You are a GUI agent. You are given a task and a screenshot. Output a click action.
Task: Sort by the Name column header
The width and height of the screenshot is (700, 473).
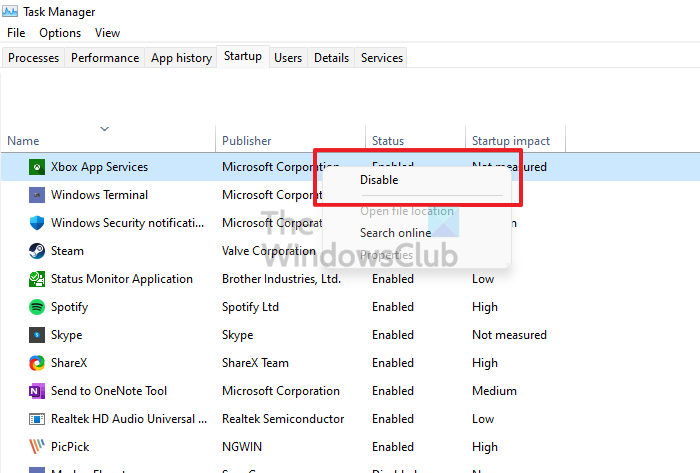23,141
